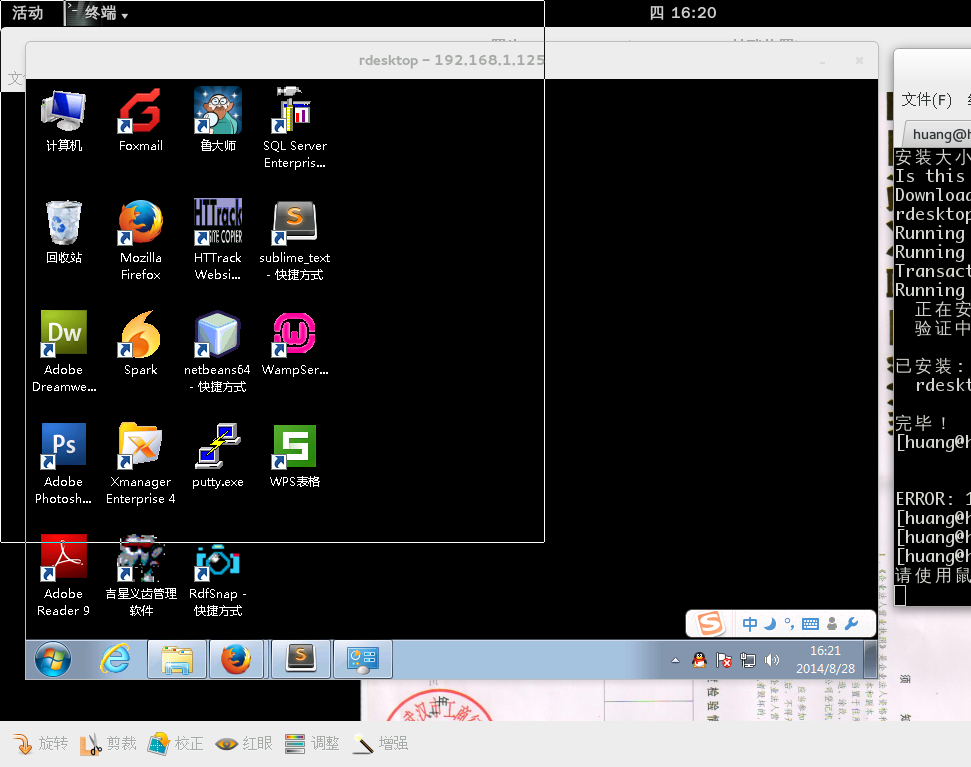Launch Internet Explorer from the taskbar
This screenshot has width=971, height=767.
click(x=115, y=659)
